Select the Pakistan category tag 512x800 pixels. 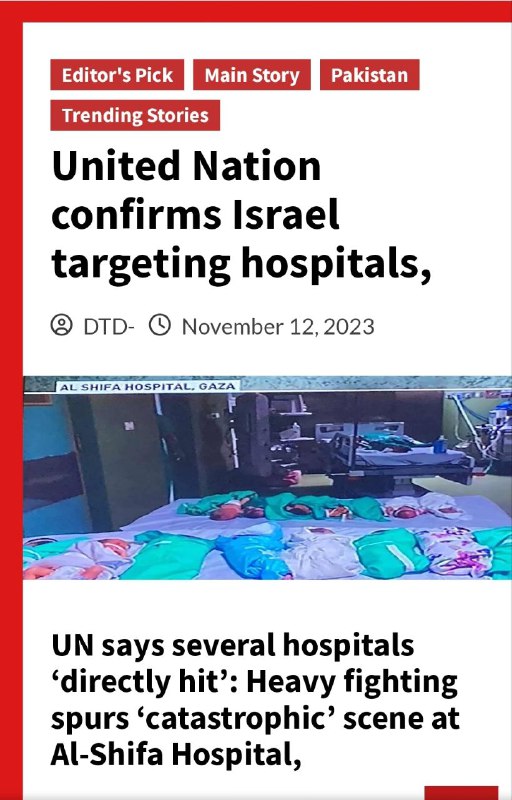pos(370,75)
